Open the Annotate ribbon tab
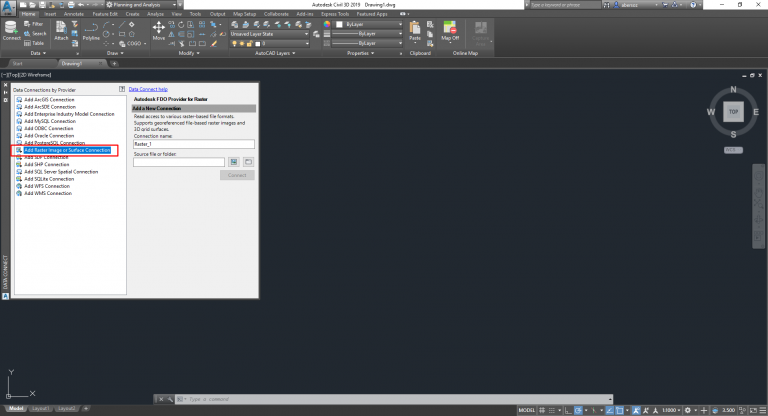The image size is (768, 416). coord(74,14)
